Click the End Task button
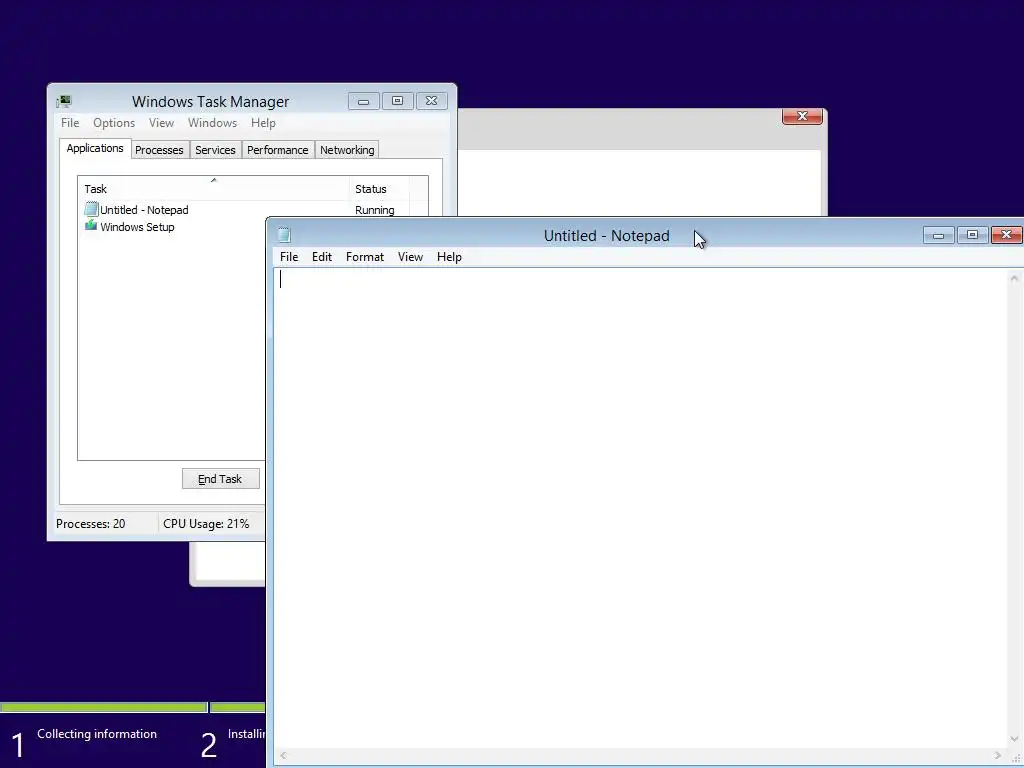Viewport: 1024px width, 768px height. 221,479
